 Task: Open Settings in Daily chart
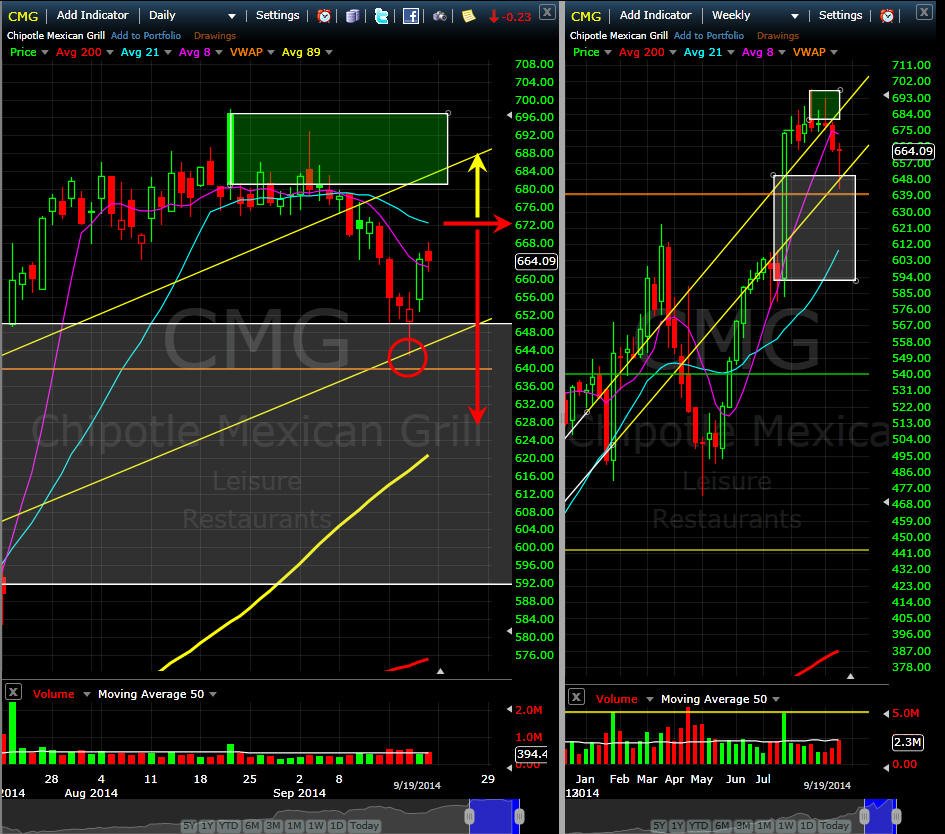coord(277,15)
